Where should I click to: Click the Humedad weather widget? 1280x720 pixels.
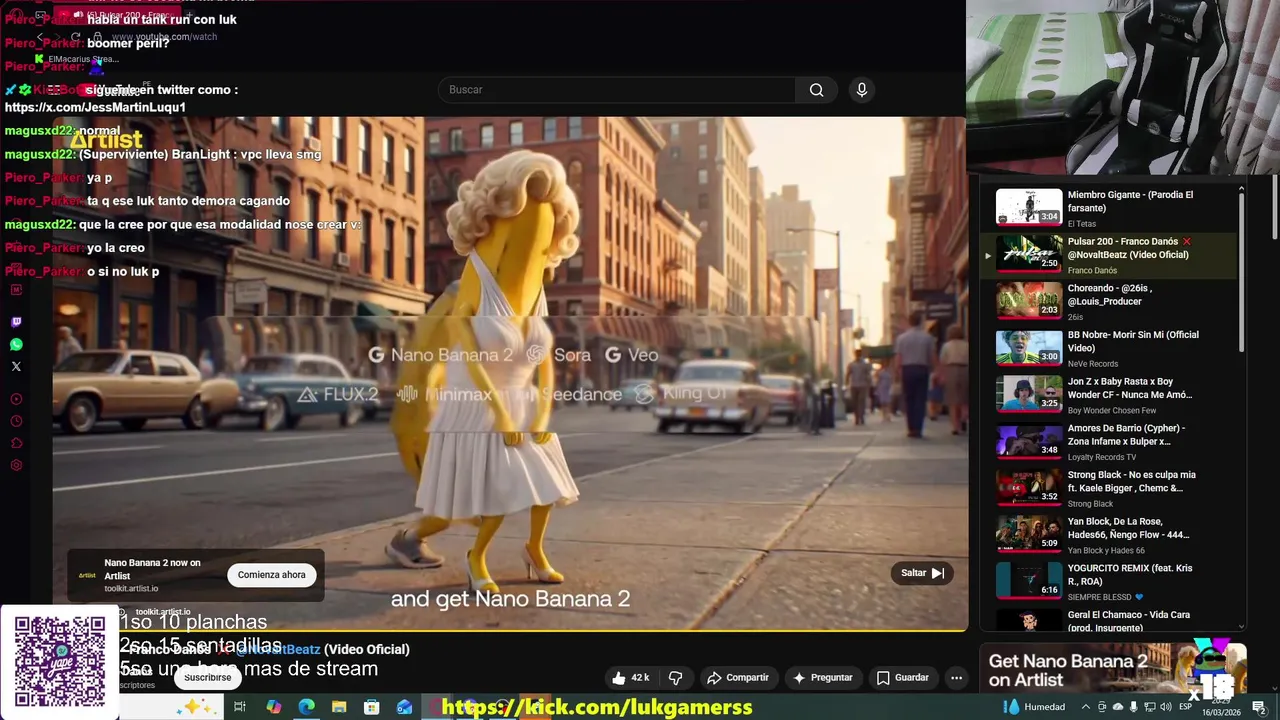[x=1034, y=707]
